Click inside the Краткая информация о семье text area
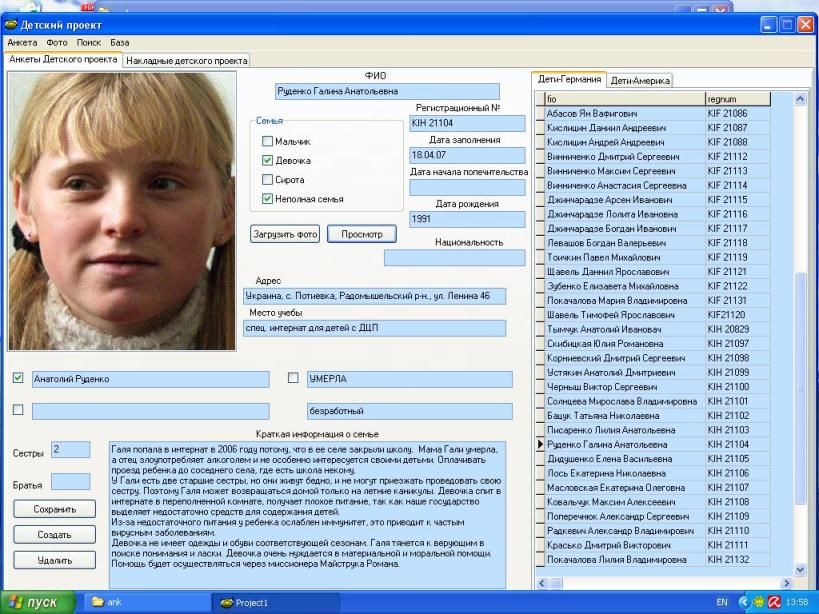 pyautogui.click(x=307, y=515)
